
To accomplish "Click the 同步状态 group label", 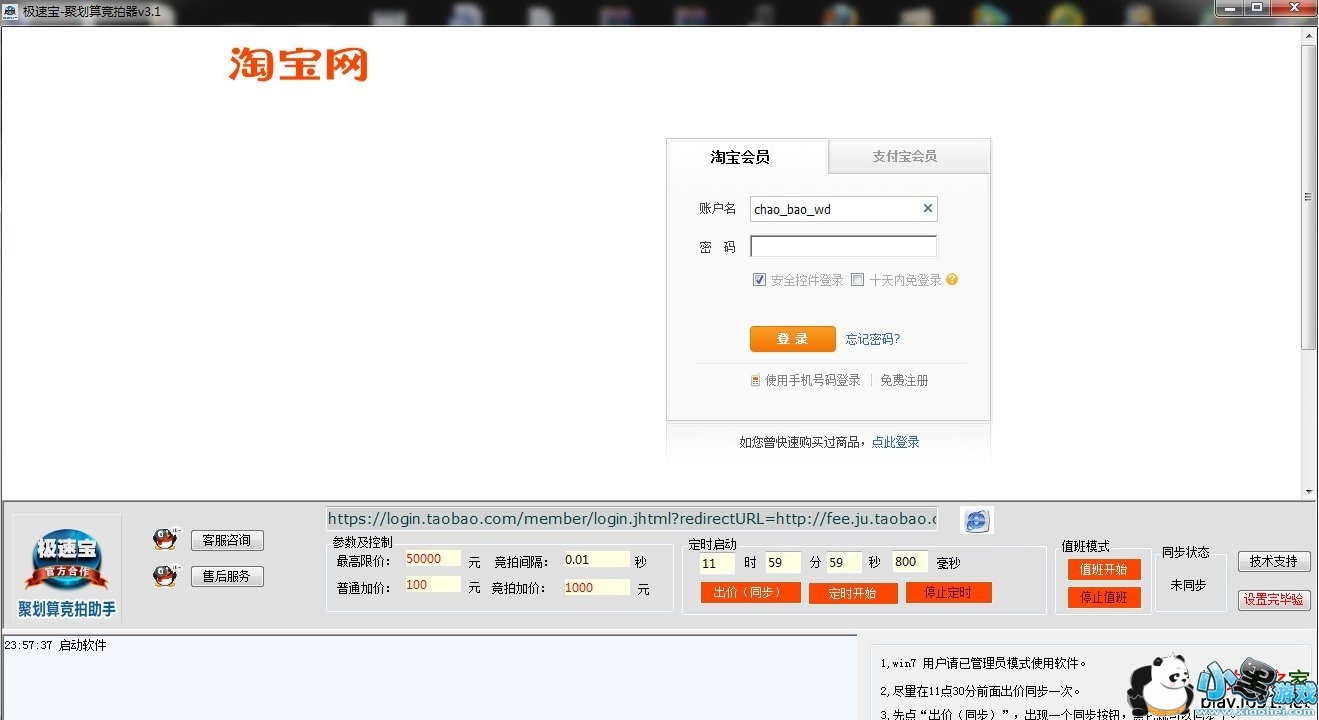I will 1186,552.
